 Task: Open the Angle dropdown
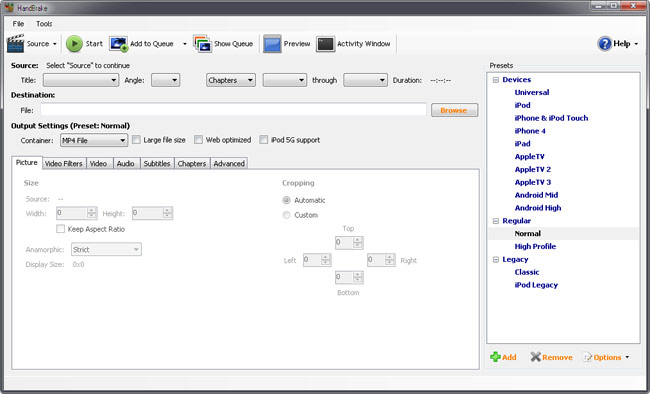coord(165,80)
